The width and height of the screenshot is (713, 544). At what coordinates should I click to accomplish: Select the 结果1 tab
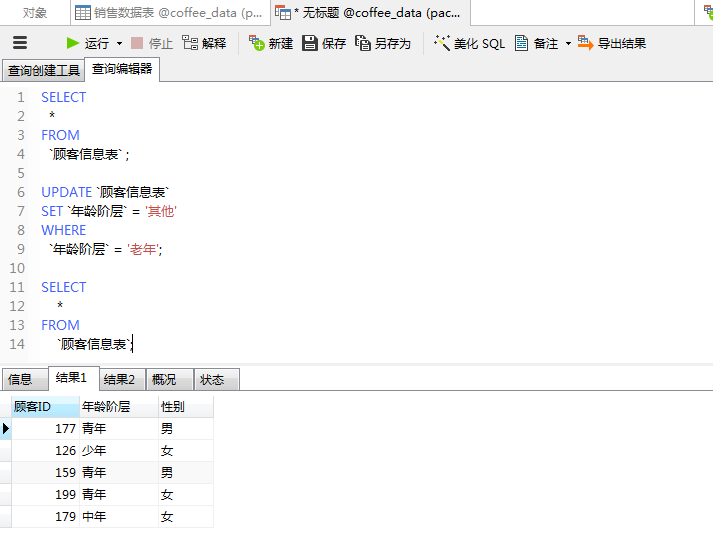coord(74,378)
